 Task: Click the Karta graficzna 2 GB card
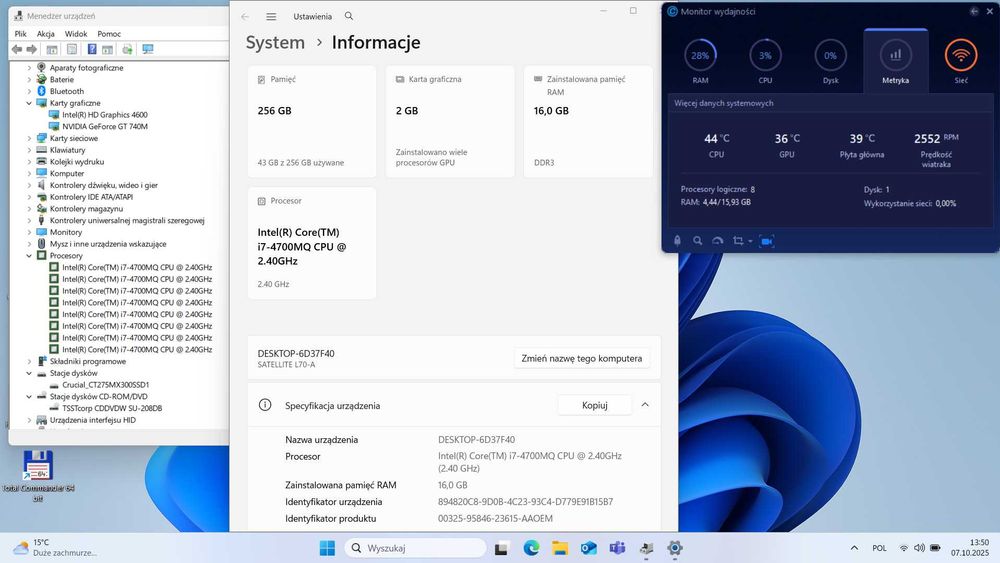450,121
